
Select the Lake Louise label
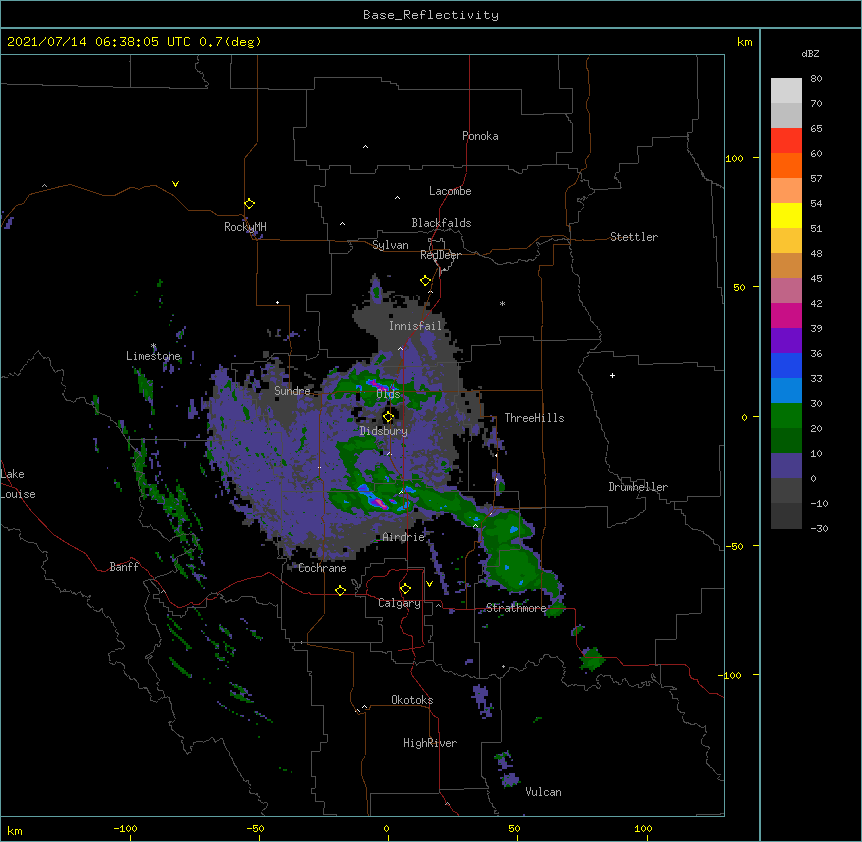tap(18, 484)
